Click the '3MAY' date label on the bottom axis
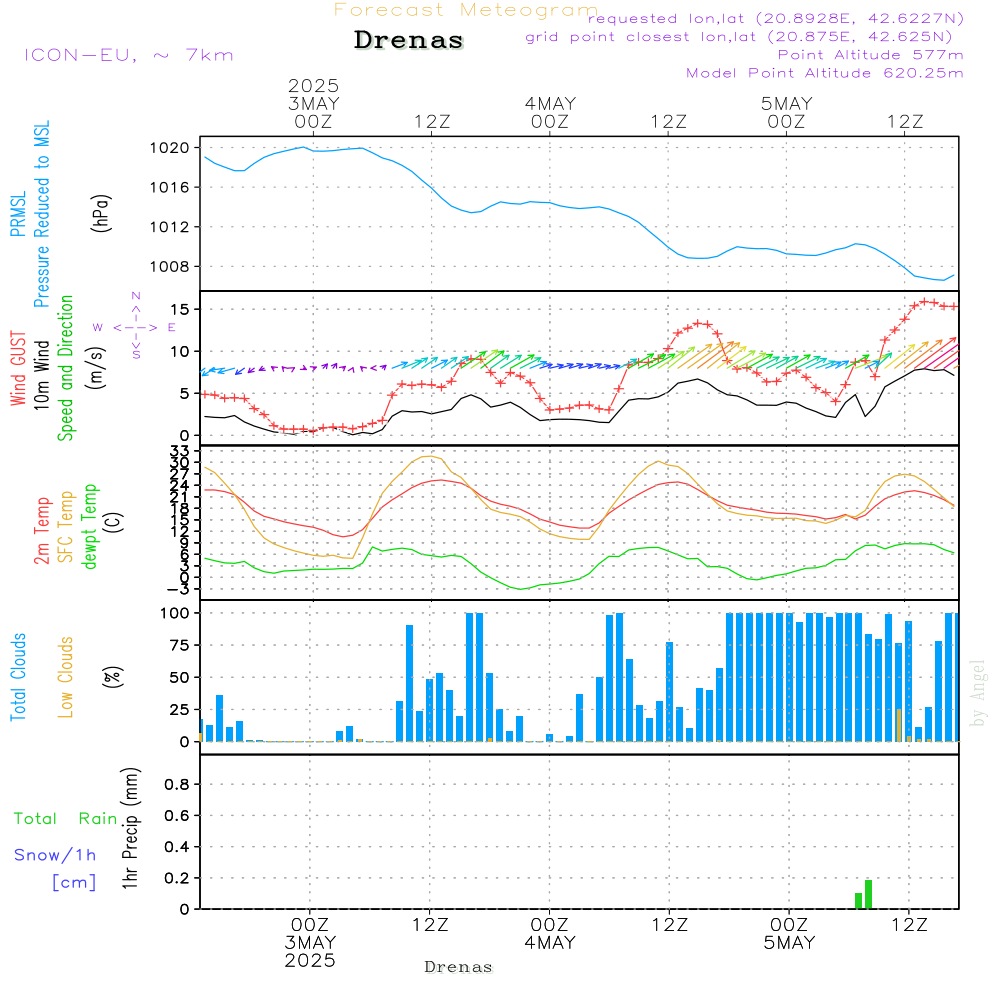 310,943
